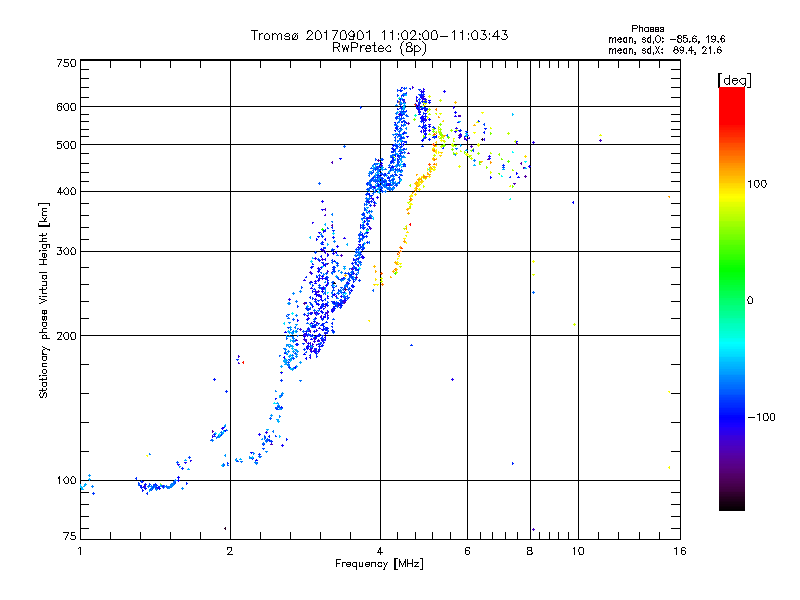Click the x-axis label '4'
Screen dimensions: 800x600
pos(380,551)
